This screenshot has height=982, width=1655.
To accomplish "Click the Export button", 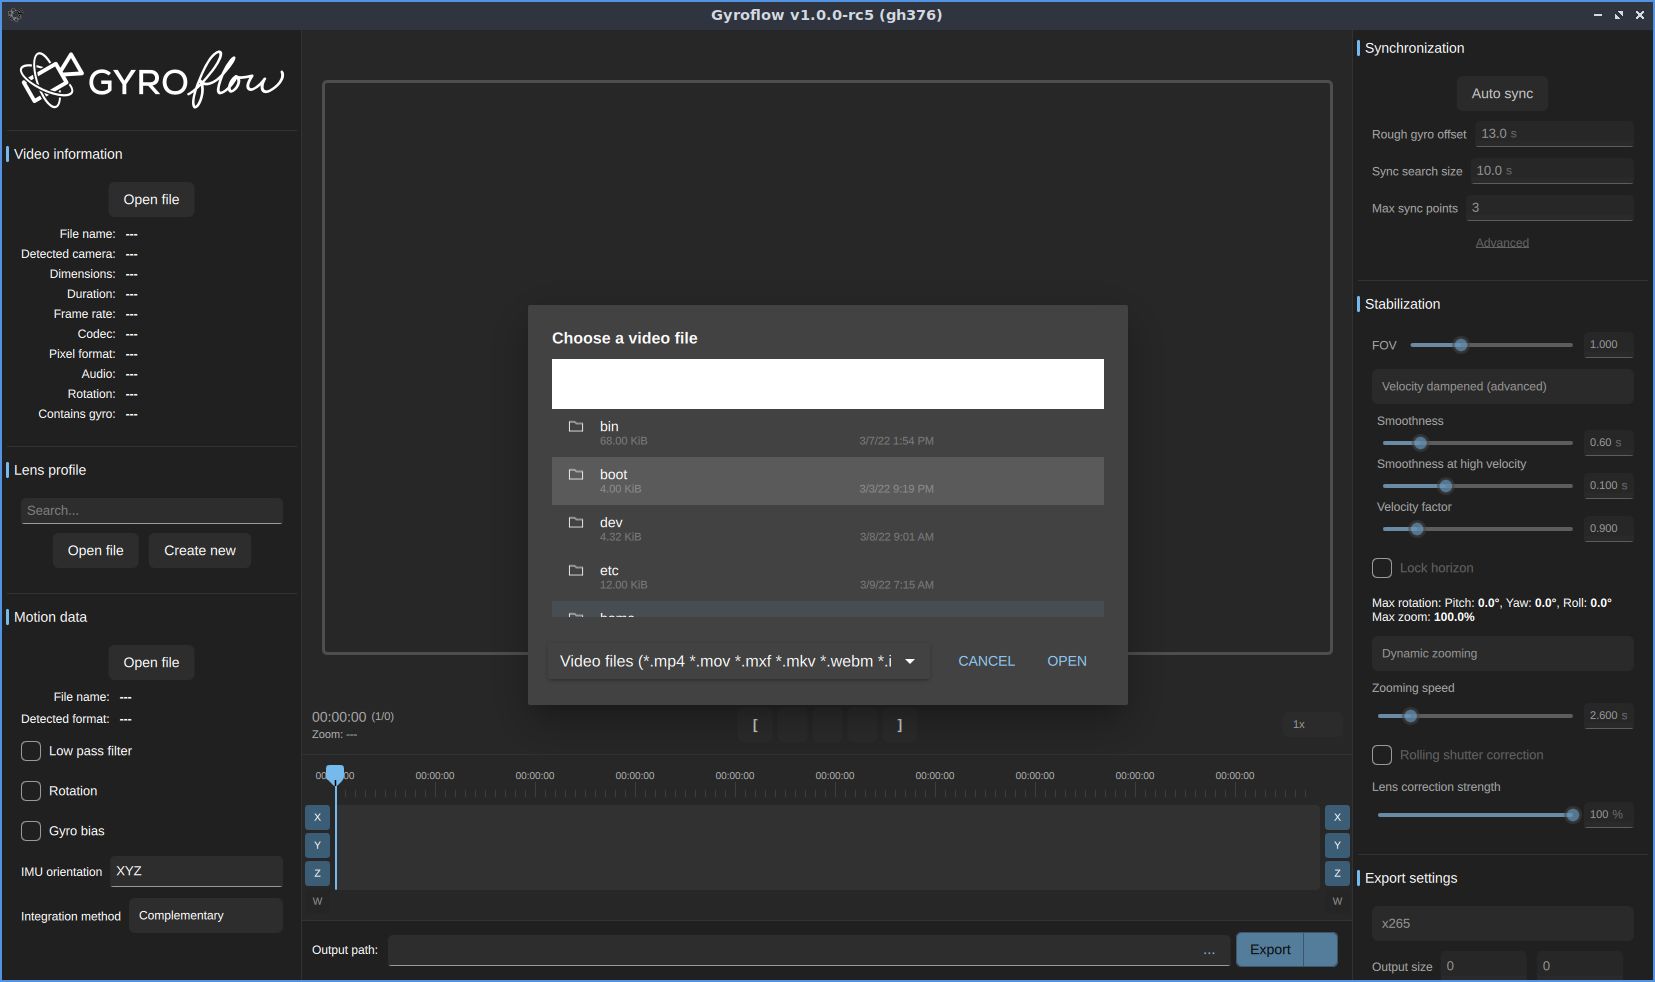I will tap(1270, 950).
